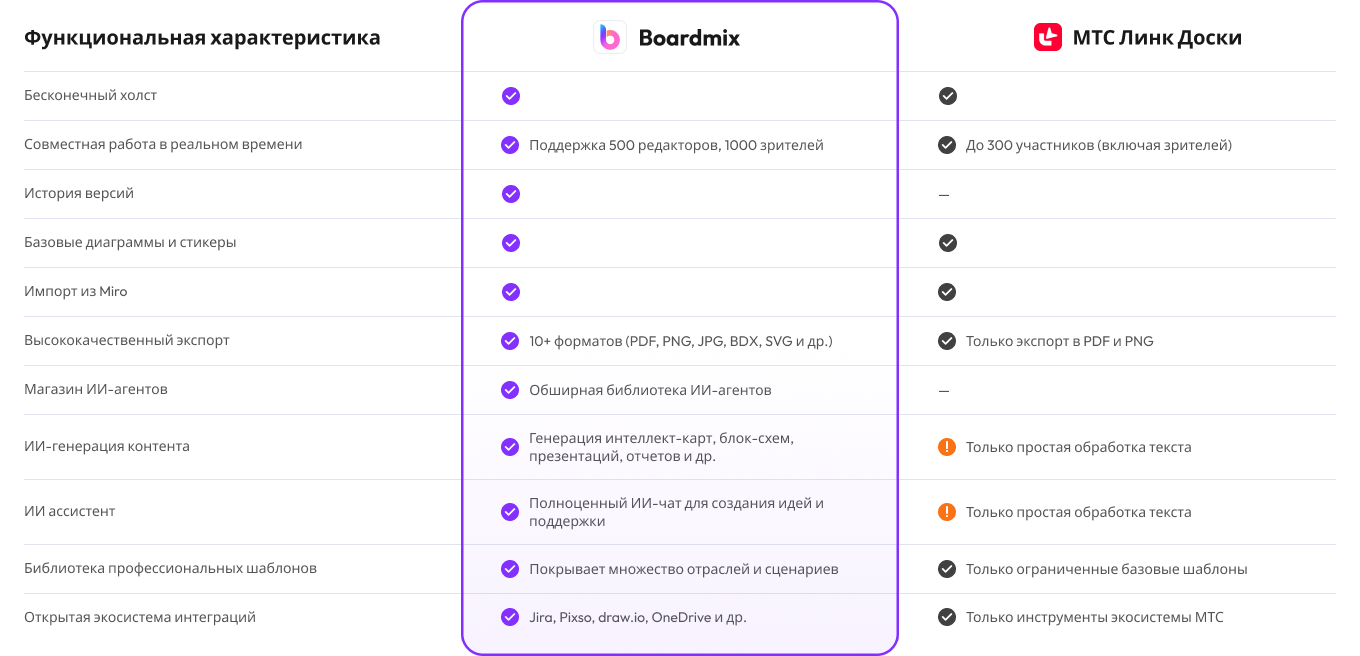
Task: Click MTS dash in История версий row
Action: (944, 194)
